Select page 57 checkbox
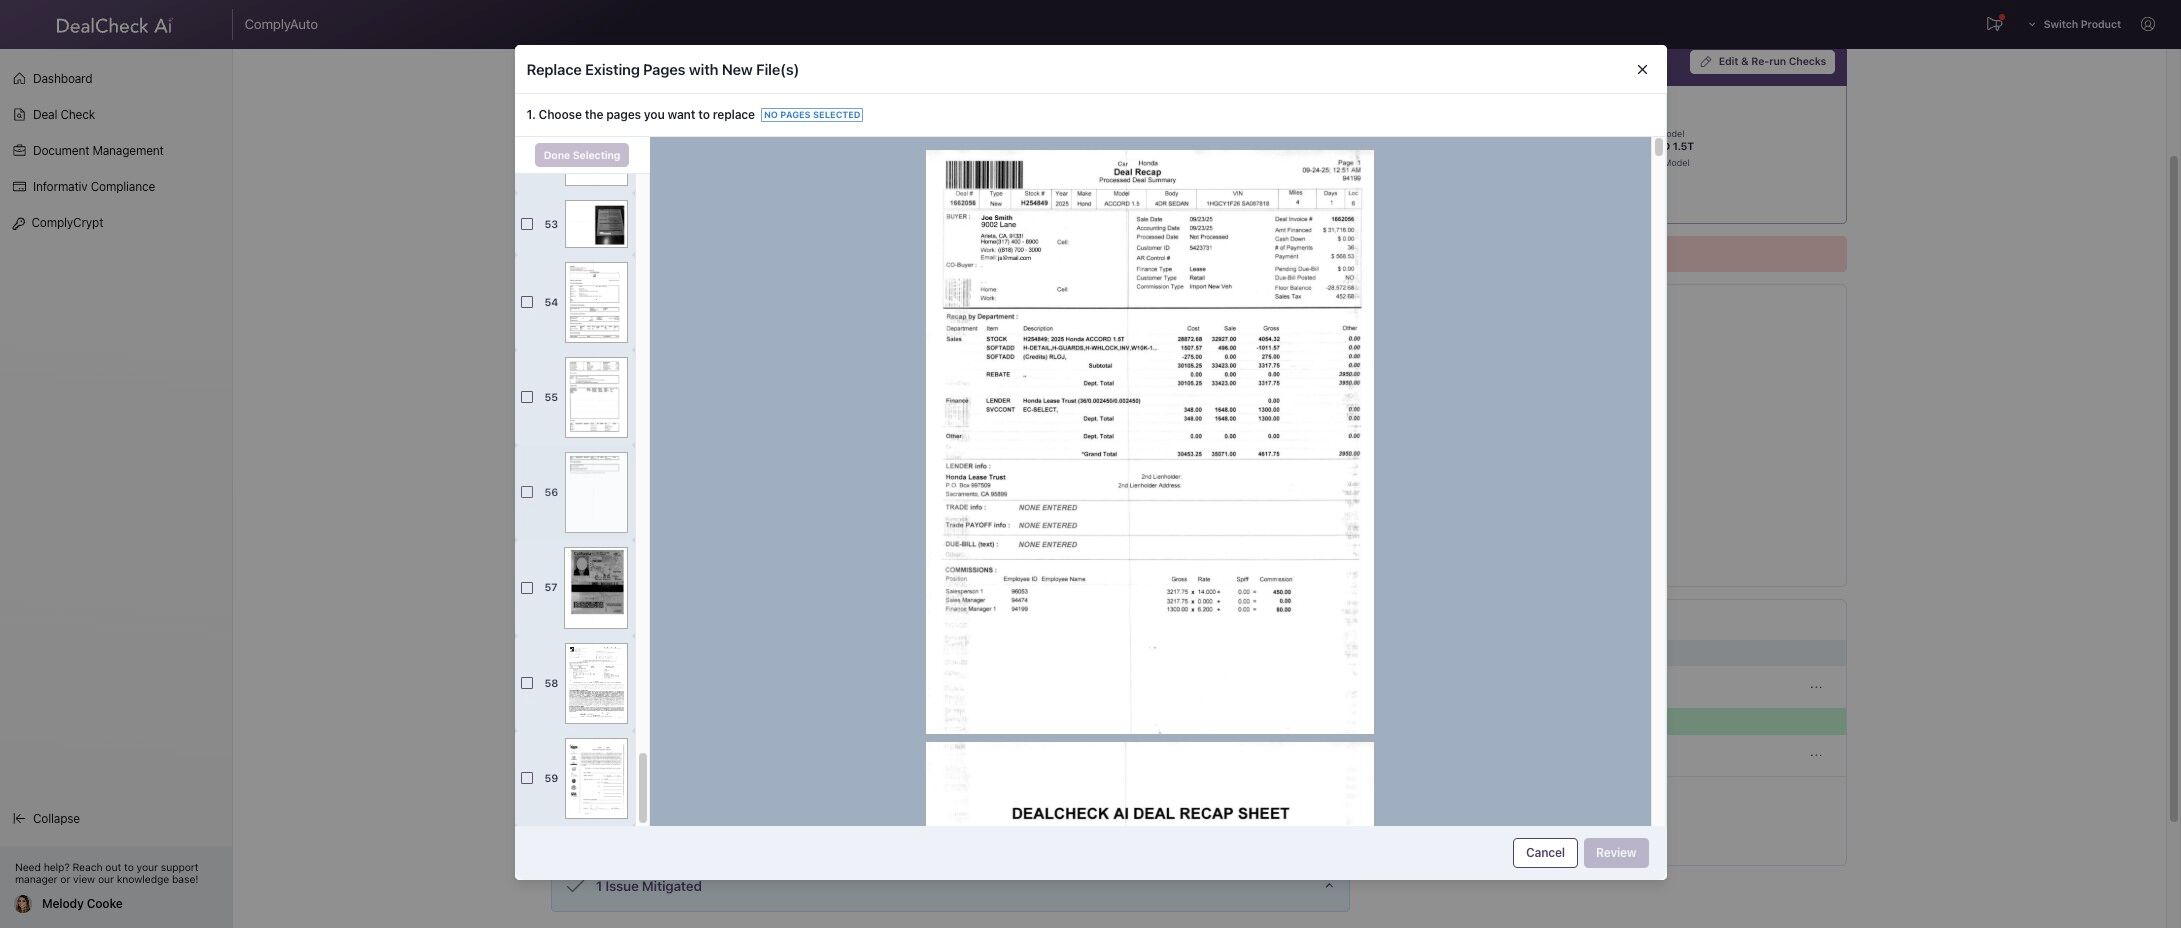The width and height of the screenshot is (2181, 928). click(x=527, y=588)
